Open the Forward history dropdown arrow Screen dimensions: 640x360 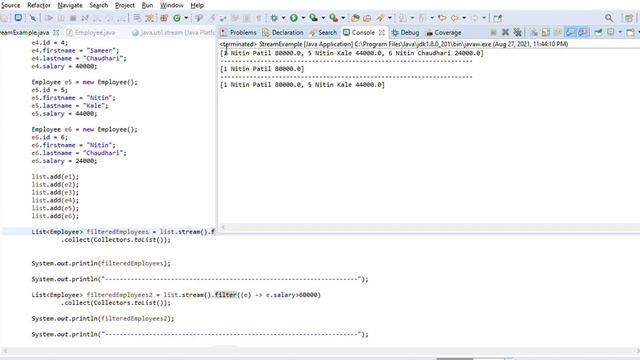(x=484, y=18)
